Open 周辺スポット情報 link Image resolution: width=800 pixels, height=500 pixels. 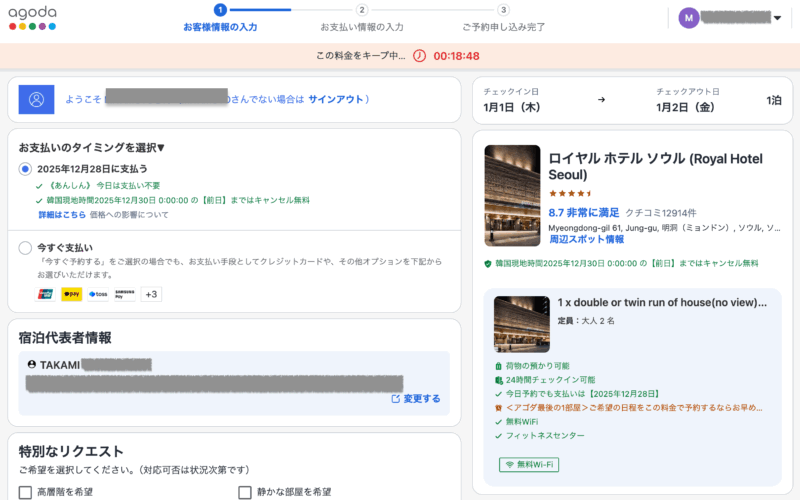[x=586, y=239]
